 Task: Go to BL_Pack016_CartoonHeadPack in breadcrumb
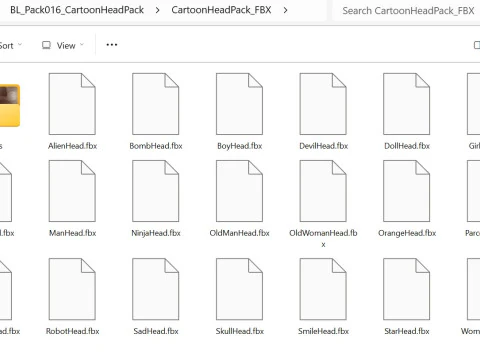click(77, 10)
